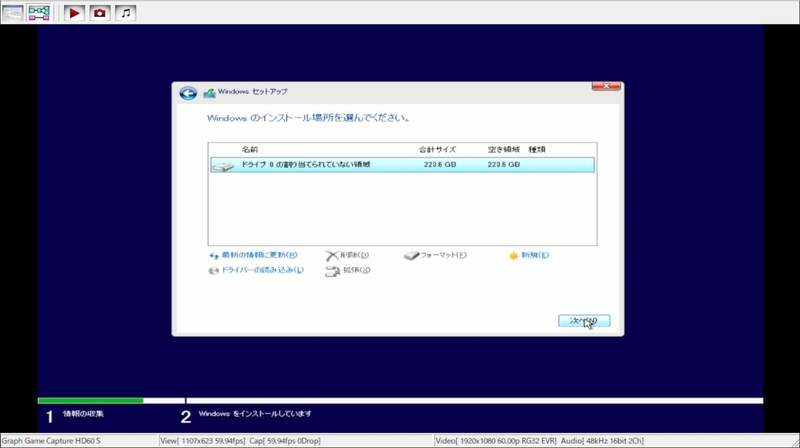This screenshot has width=800, height=448.
Task: Close the Windows セットアップ dialog
Action: pos(606,86)
